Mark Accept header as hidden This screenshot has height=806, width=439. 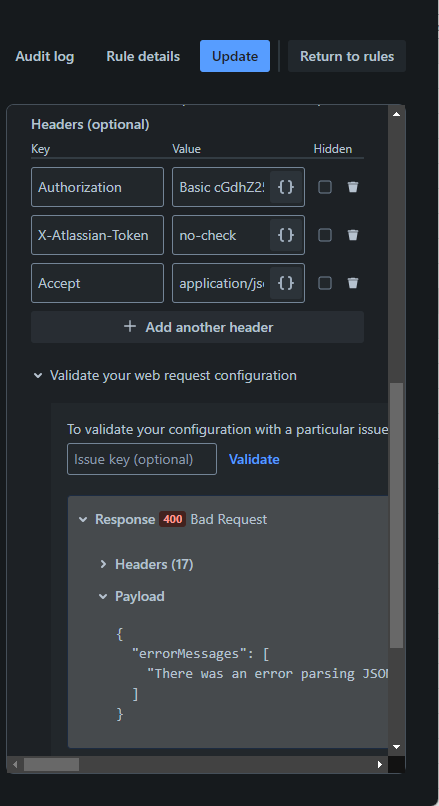[x=325, y=283]
